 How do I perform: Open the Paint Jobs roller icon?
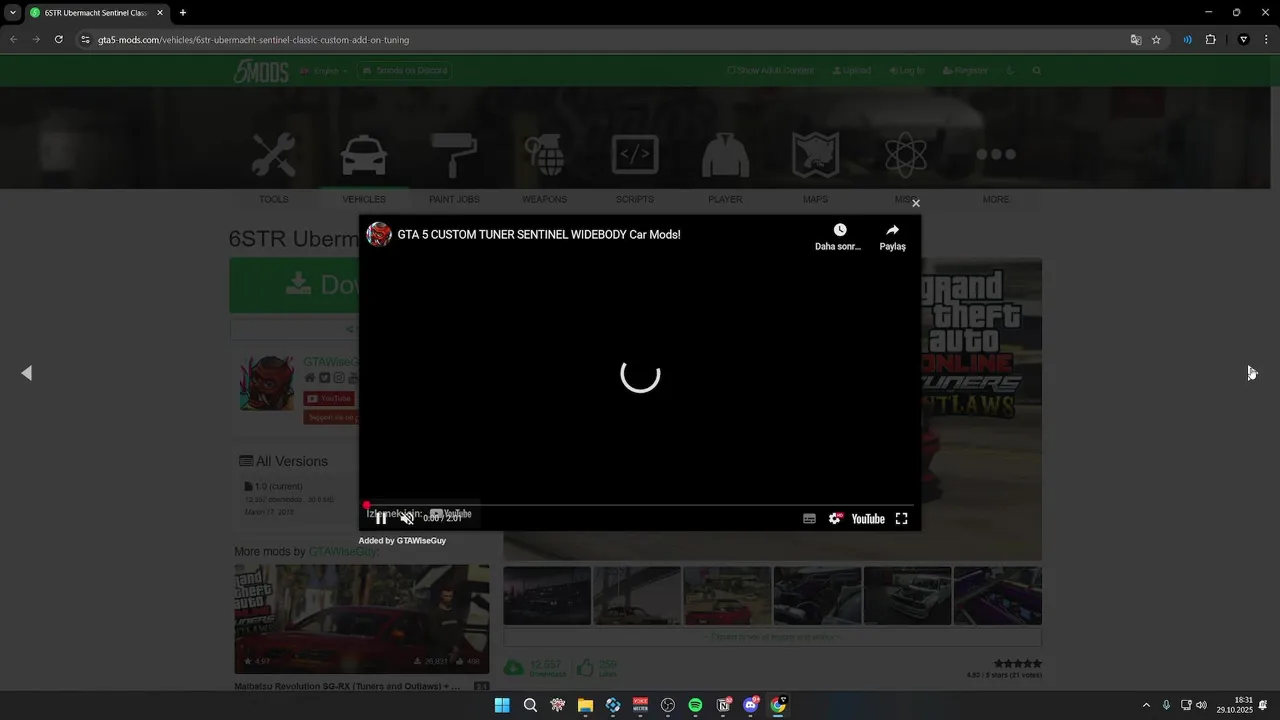(x=454, y=155)
